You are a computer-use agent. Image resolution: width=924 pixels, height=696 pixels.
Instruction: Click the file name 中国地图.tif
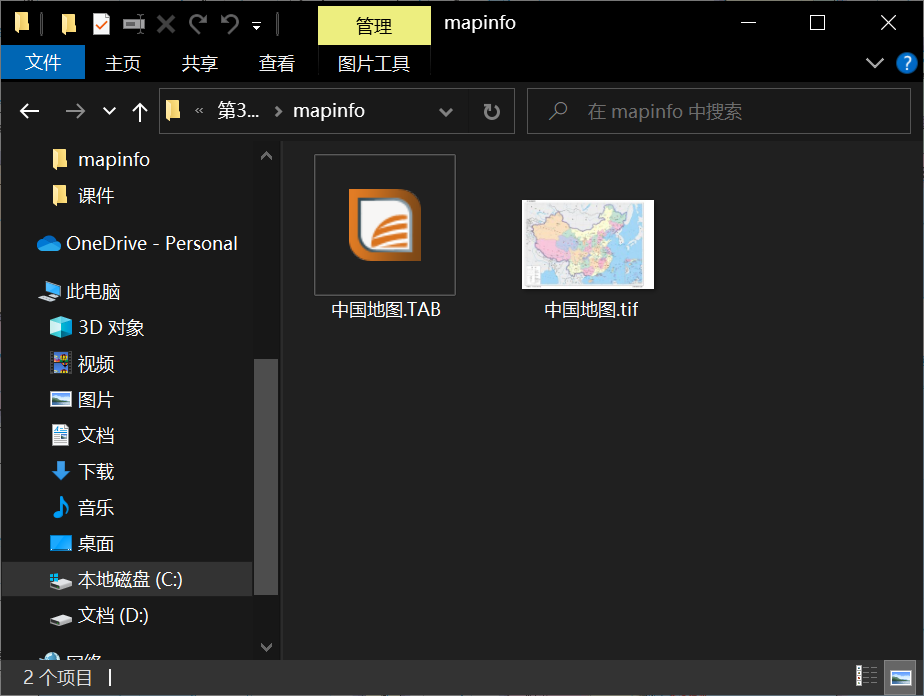(590, 309)
